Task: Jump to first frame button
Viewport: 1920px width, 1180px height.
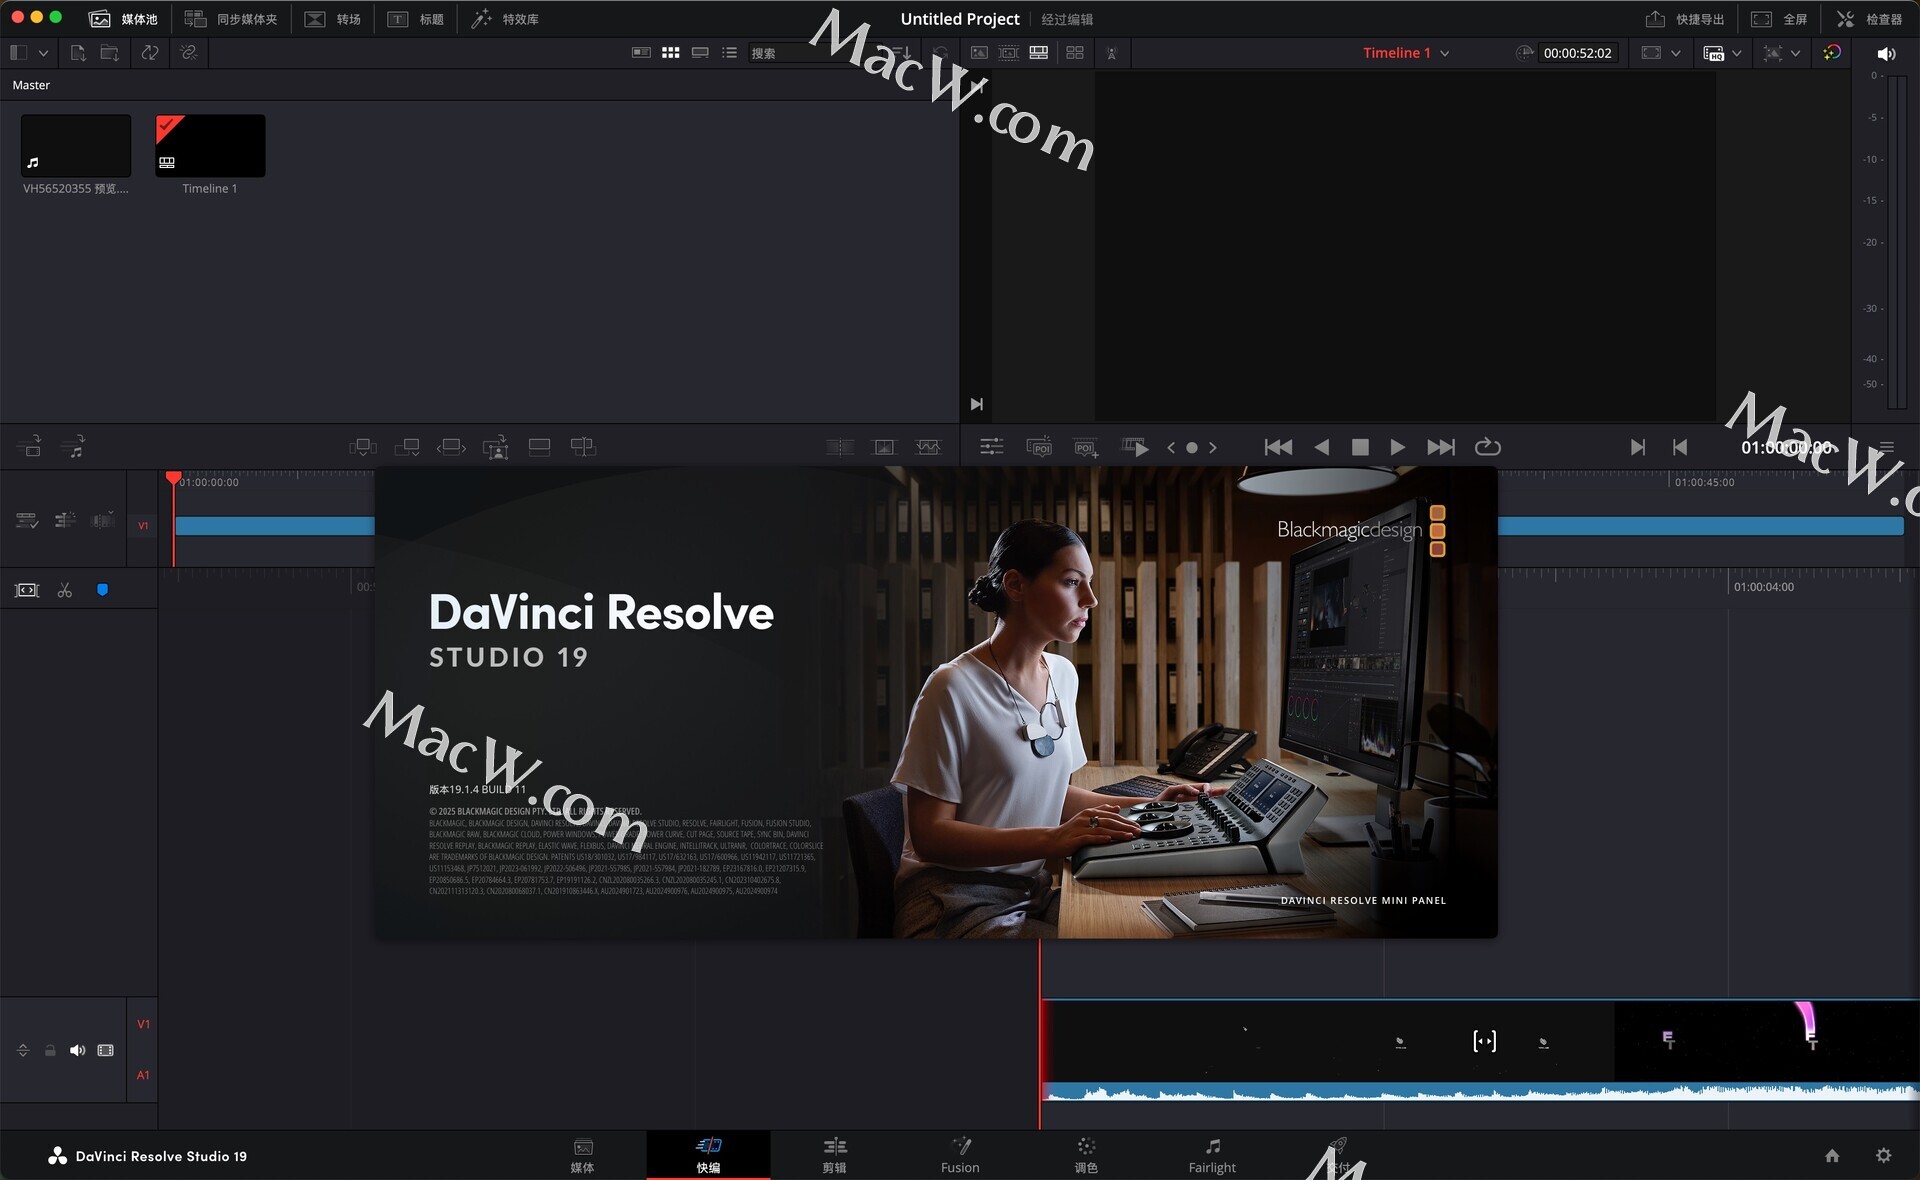Action: click(x=1278, y=447)
